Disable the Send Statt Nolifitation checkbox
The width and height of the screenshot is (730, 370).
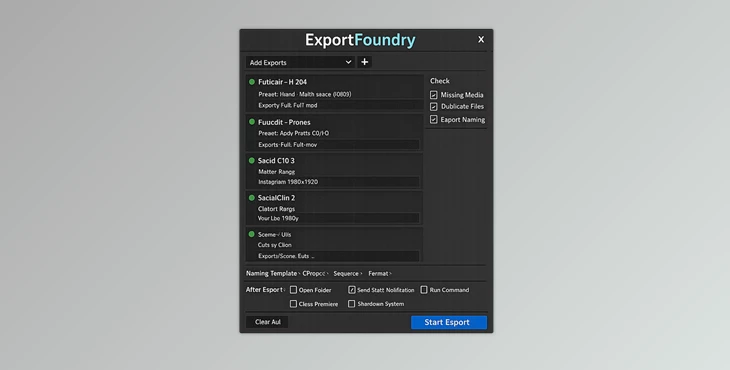click(352, 290)
